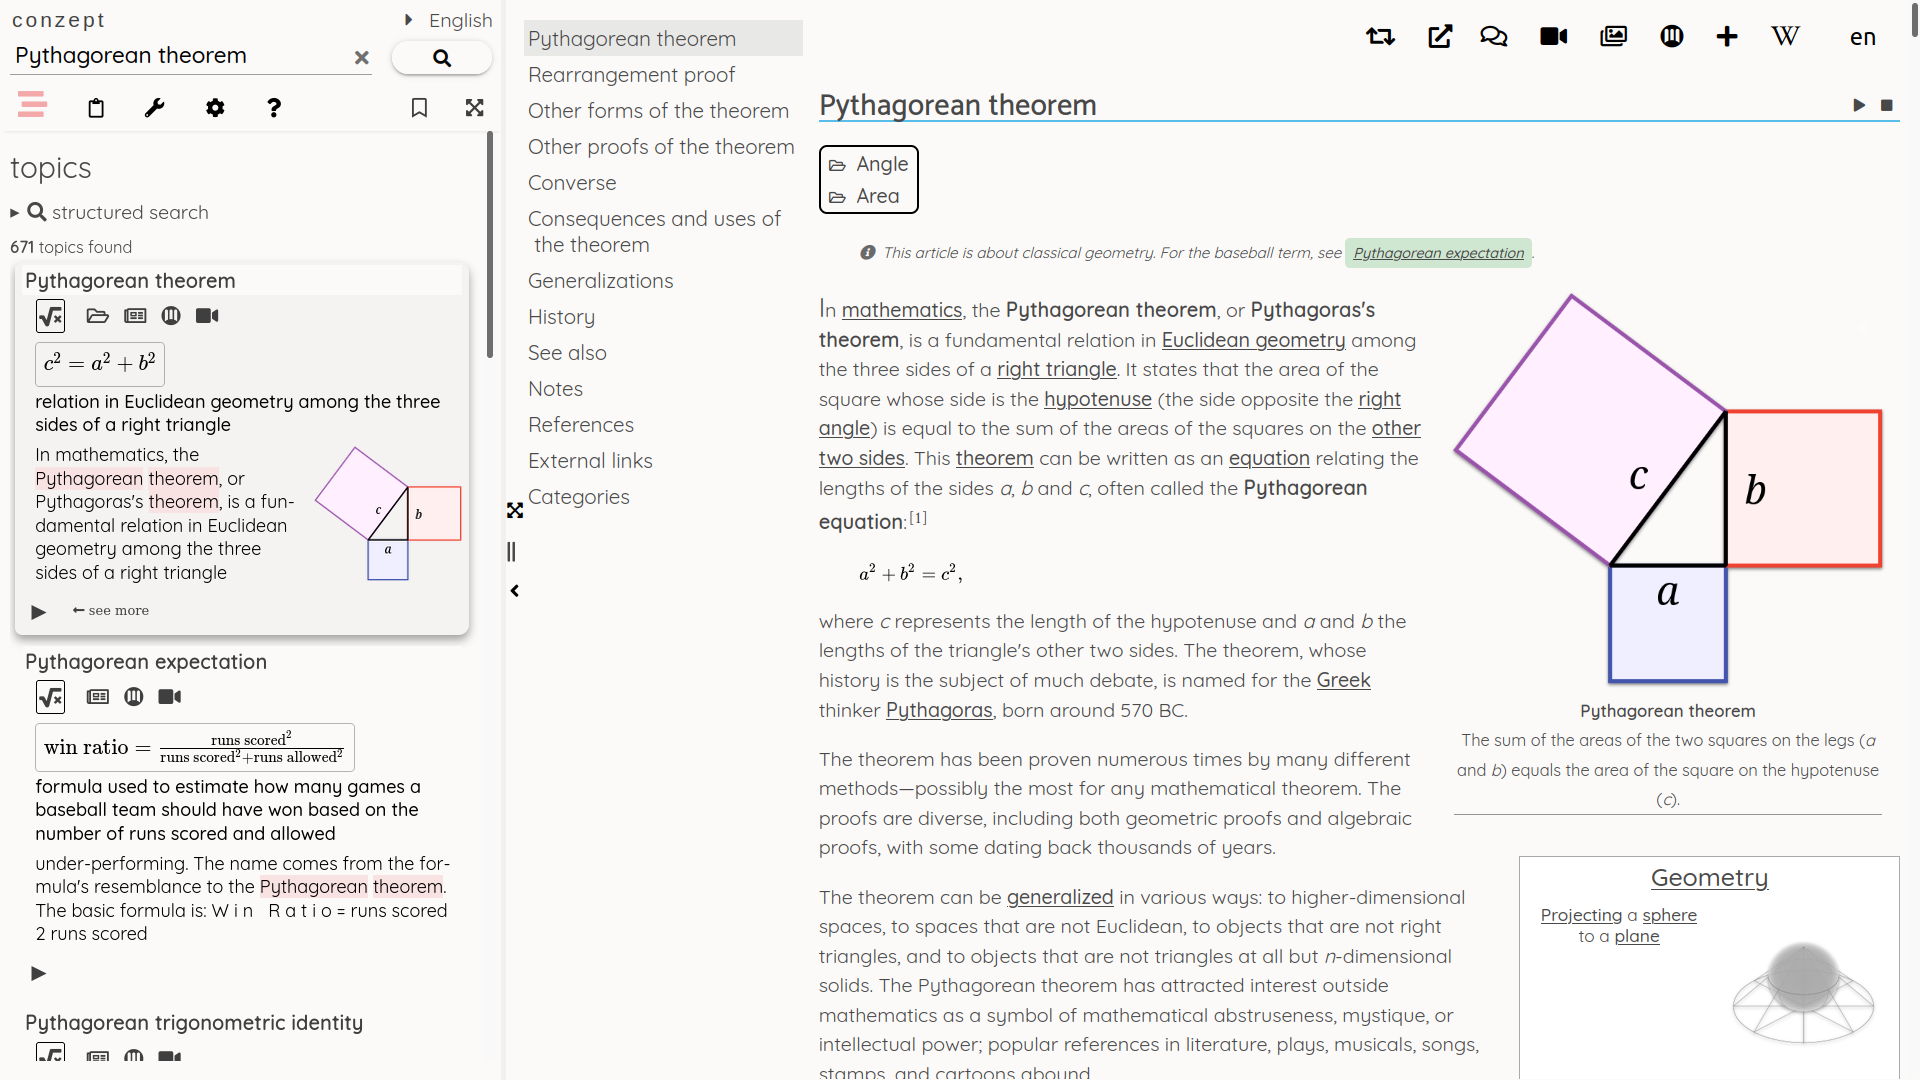Open article in external link icon
The width and height of the screenshot is (1920, 1080).
pyautogui.click(x=1440, y=37)
